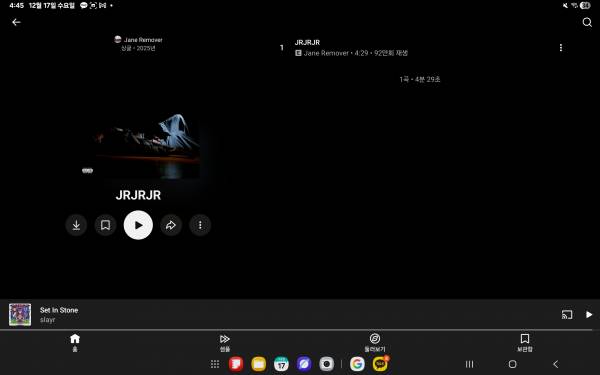Open more options under album title

click(x=200, y=225)
